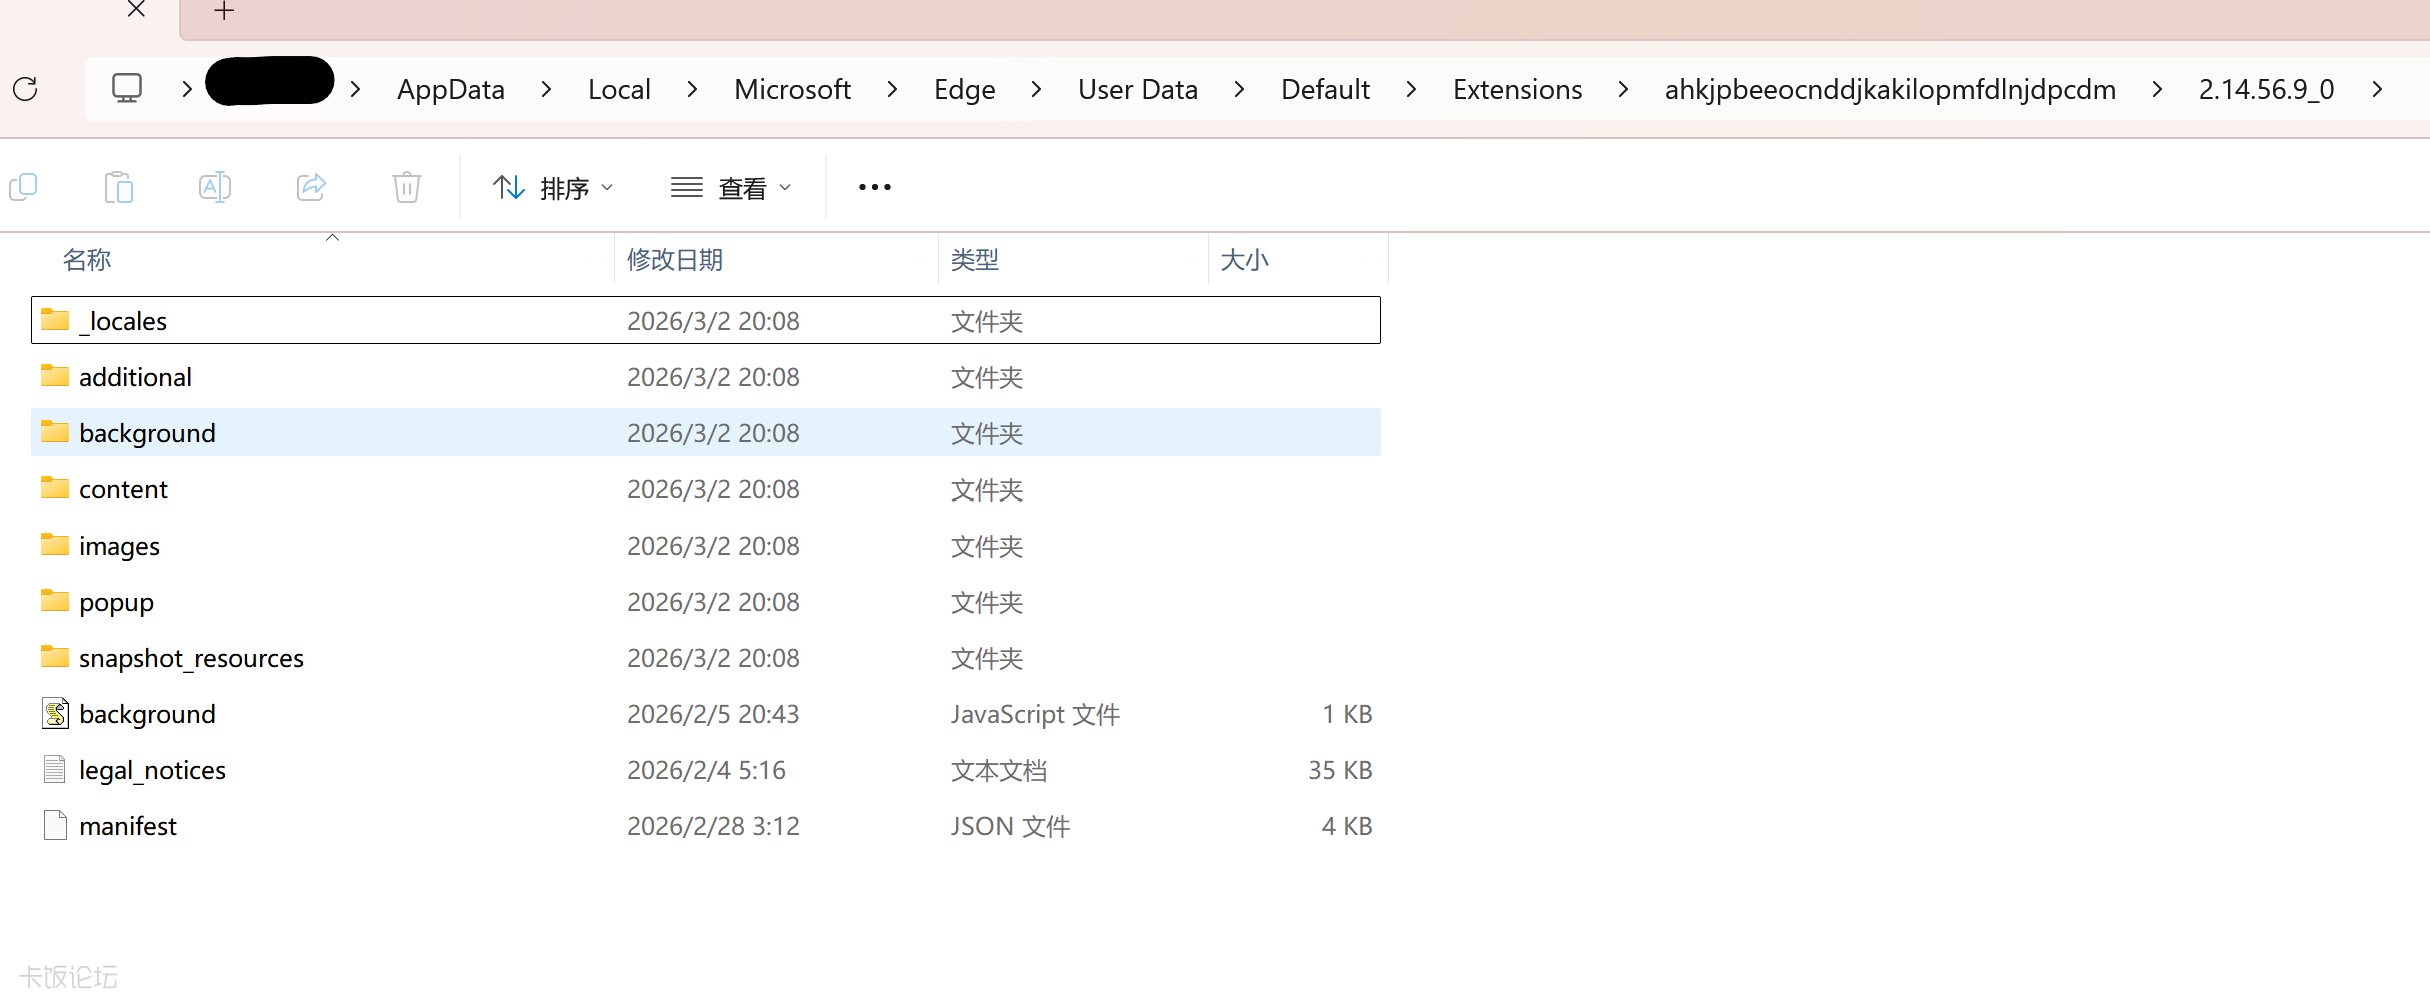The height and width of the screenshot is (1000, 2430).
Task: Expand chevron after Extensions breadcrumb
Action: coord(1623,89)
